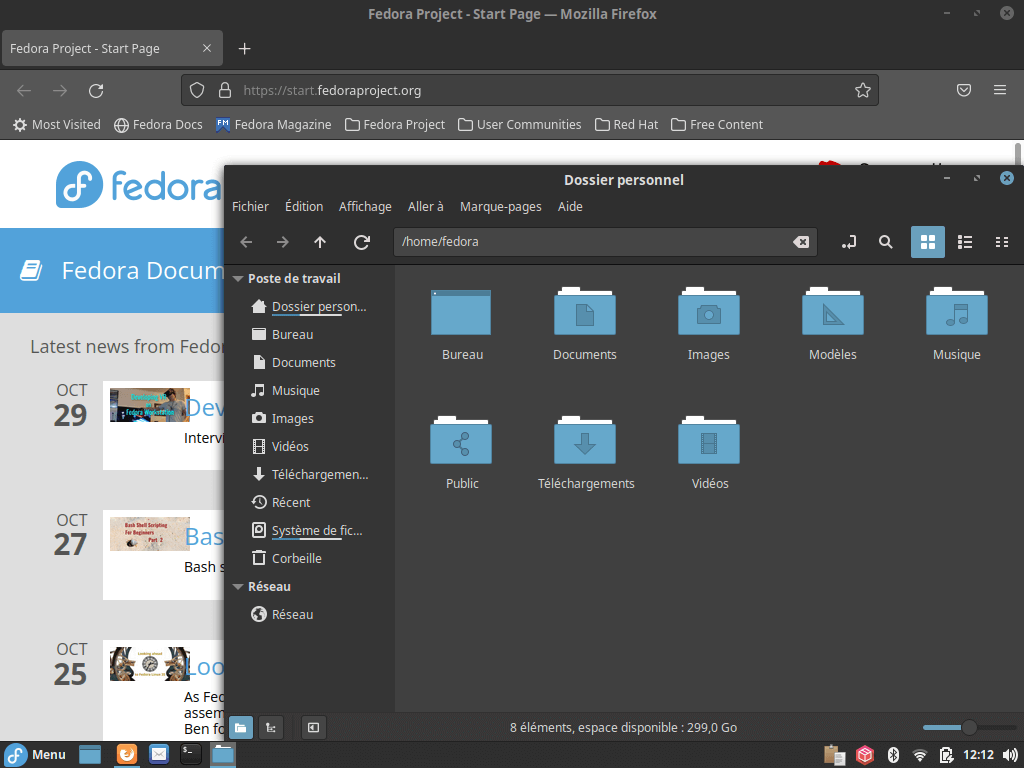Reload the current folder view
The height and width of the screenshot is (768, 1024).
click(x=362, y=242)
